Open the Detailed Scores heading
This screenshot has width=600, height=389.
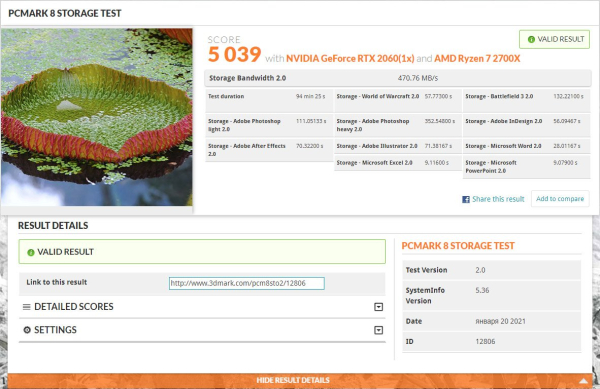[74, 307]
